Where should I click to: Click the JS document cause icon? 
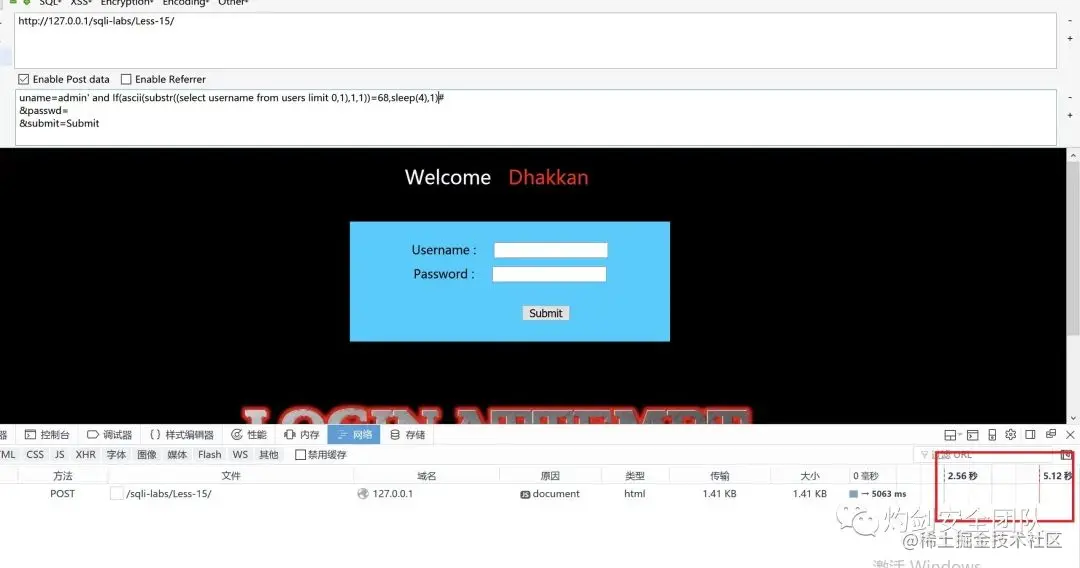(525, 494)
